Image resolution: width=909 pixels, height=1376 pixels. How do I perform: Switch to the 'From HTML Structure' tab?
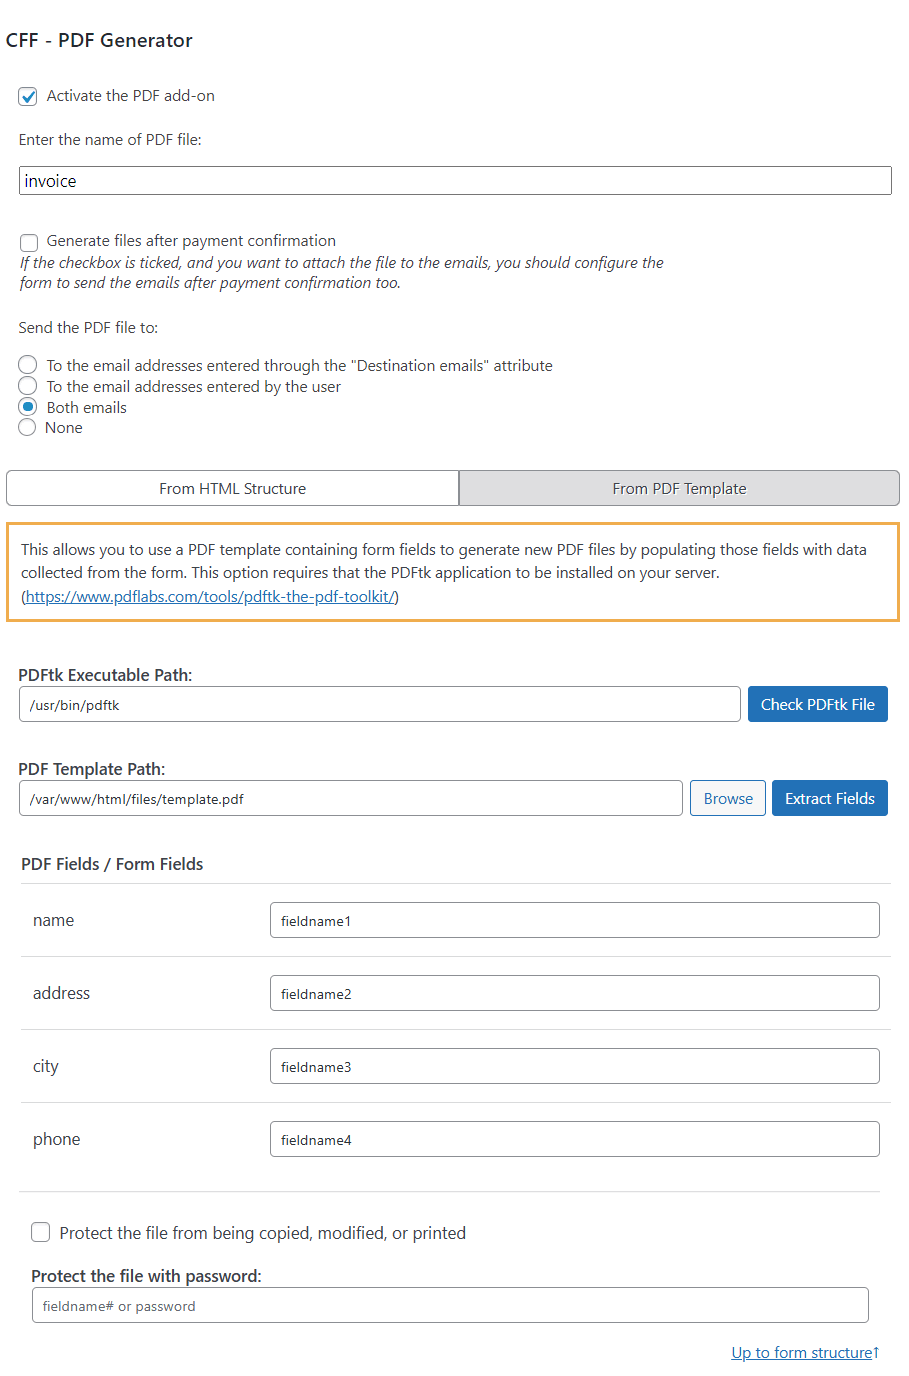pyautogui.click(x=232, y=488)
